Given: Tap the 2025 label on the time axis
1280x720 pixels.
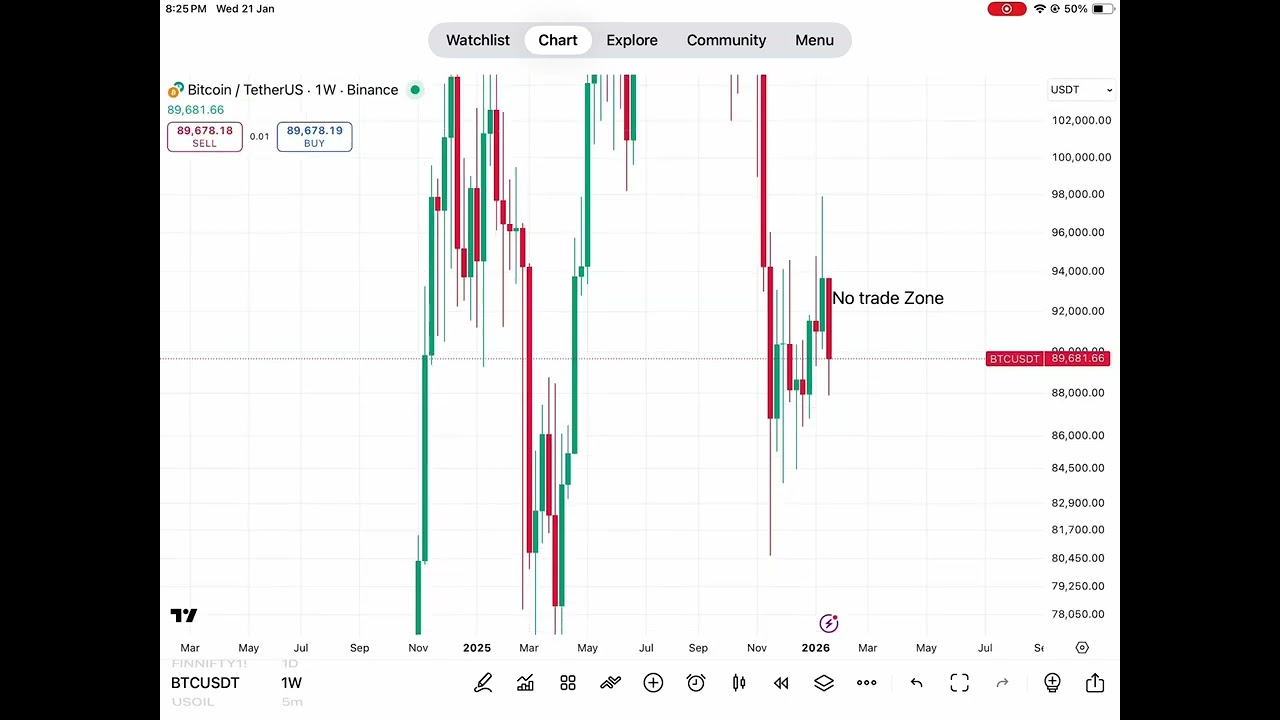Looking at the screenshot, I should tap(477, 648).
